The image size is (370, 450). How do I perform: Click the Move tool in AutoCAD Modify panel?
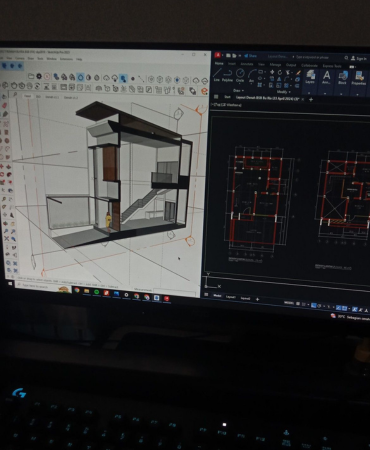coord(272,72)
